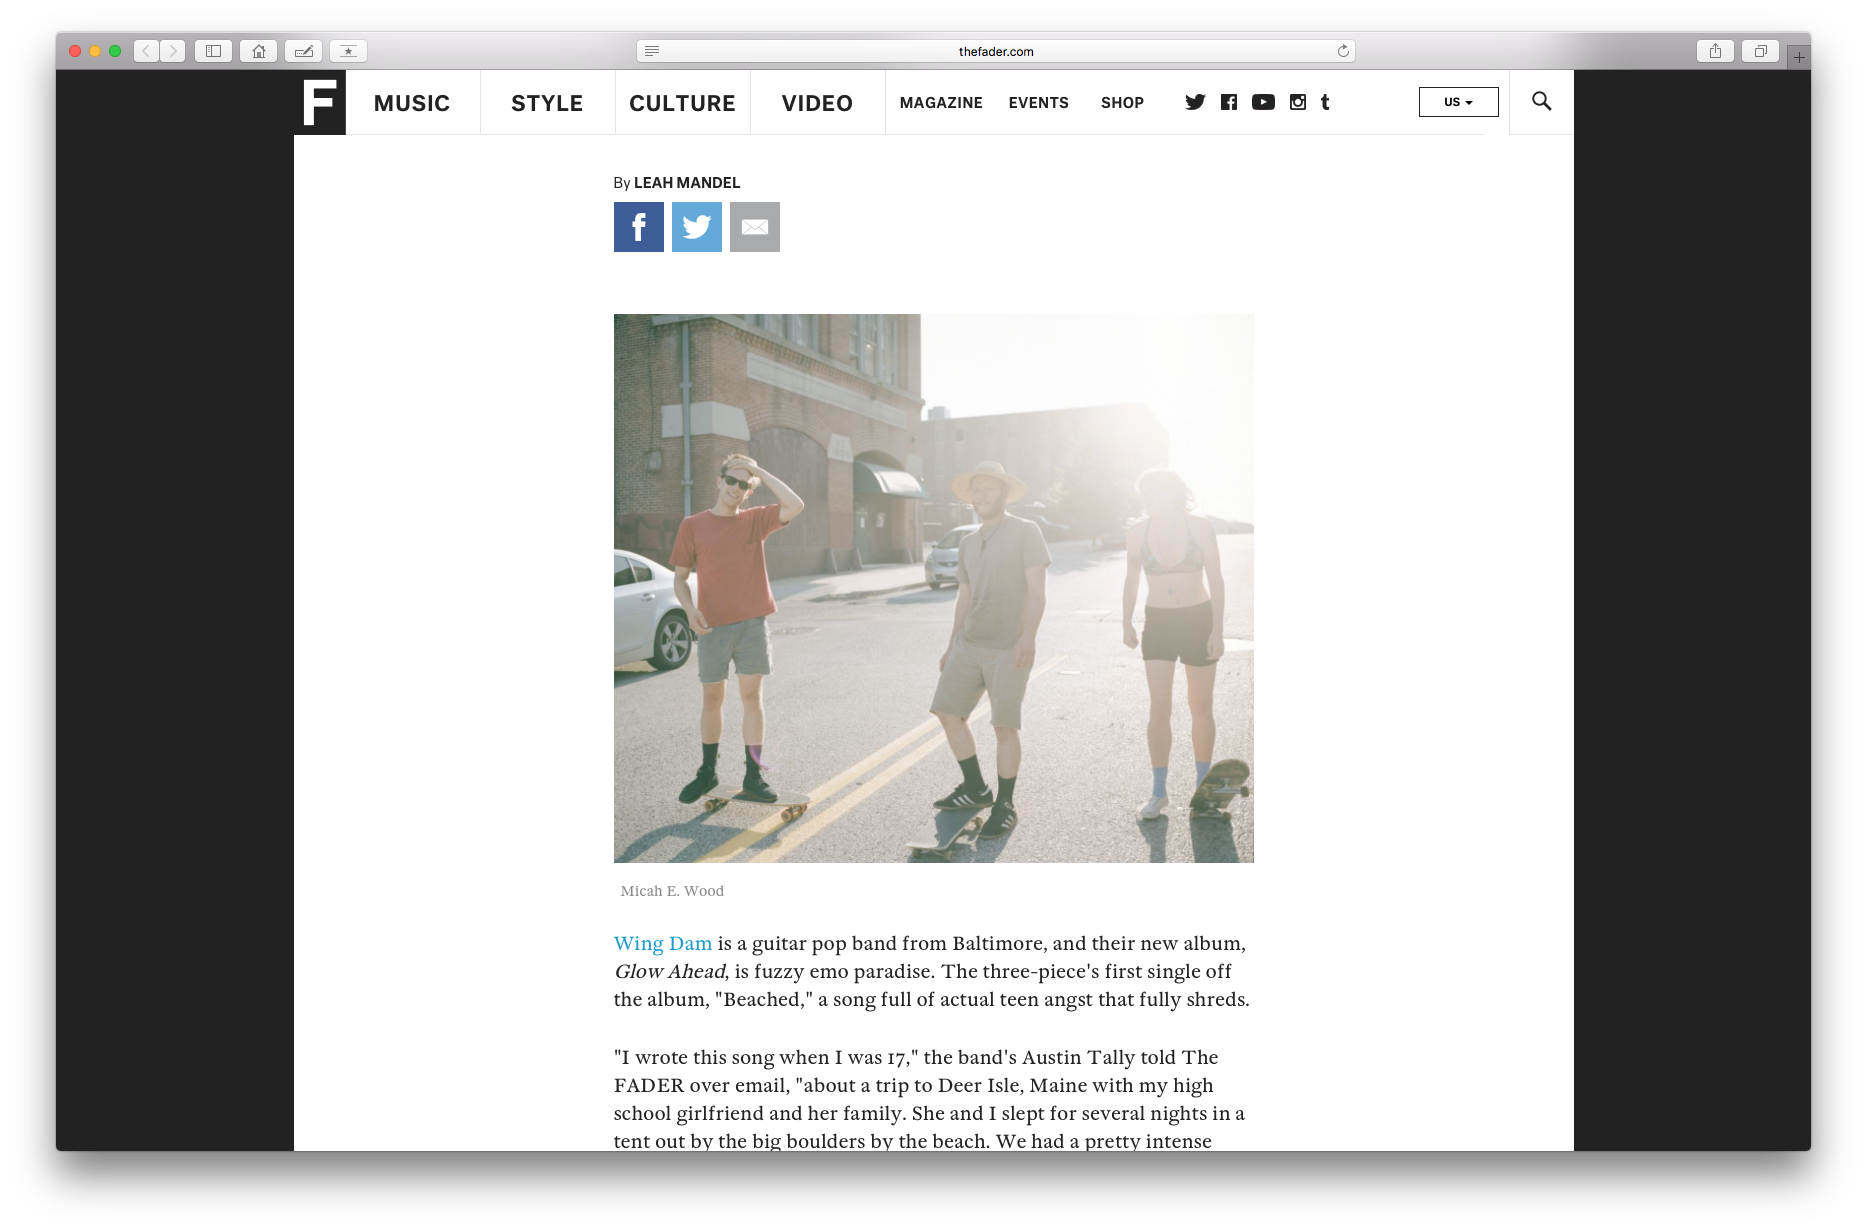The height and width of the screenshot is (1231, 1867).
Task: Open the CULTURE section
Action: tap(682, 103)
